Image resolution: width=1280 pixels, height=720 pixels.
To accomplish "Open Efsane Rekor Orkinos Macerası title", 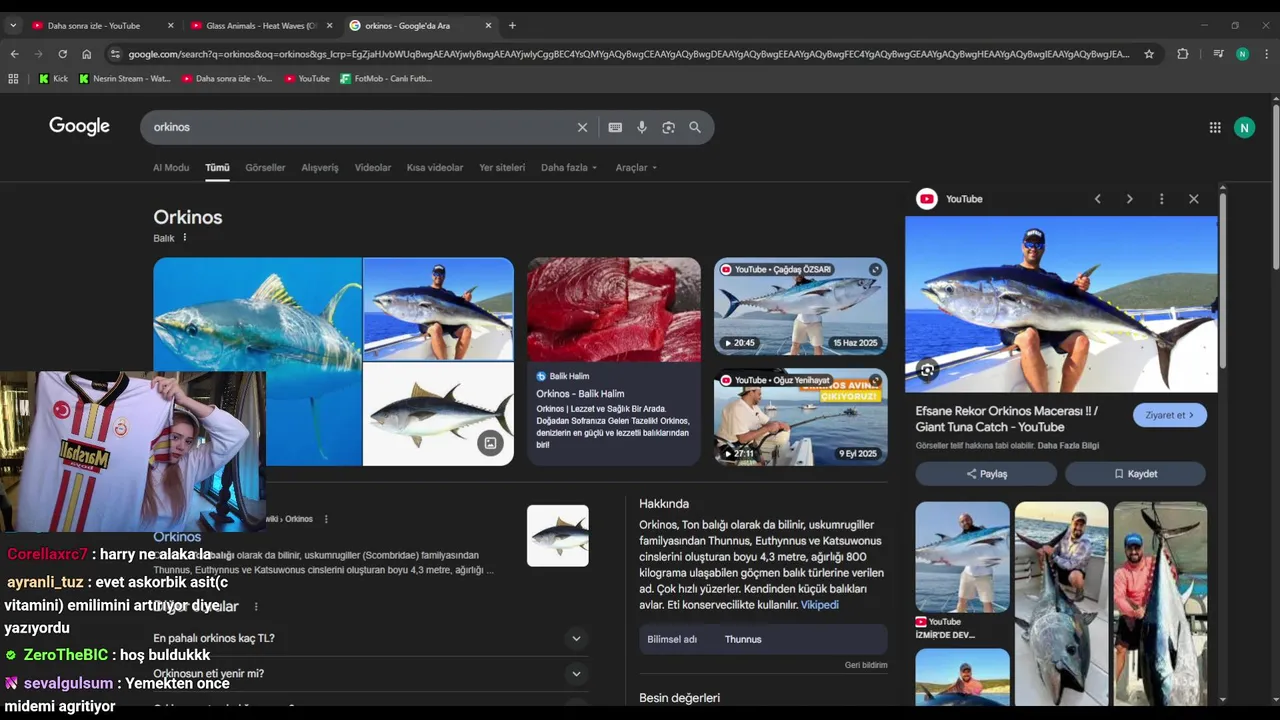I will pyautogui.click(x=1006, y=419).
